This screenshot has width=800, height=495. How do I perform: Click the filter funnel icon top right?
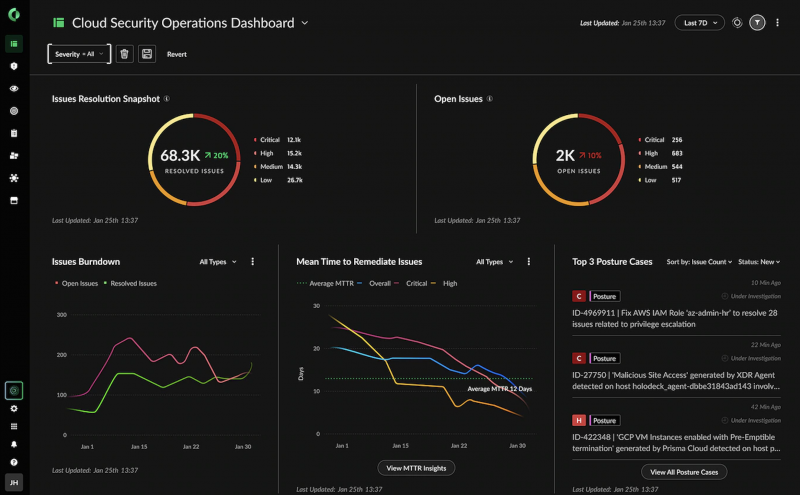(x=757, y=23)
